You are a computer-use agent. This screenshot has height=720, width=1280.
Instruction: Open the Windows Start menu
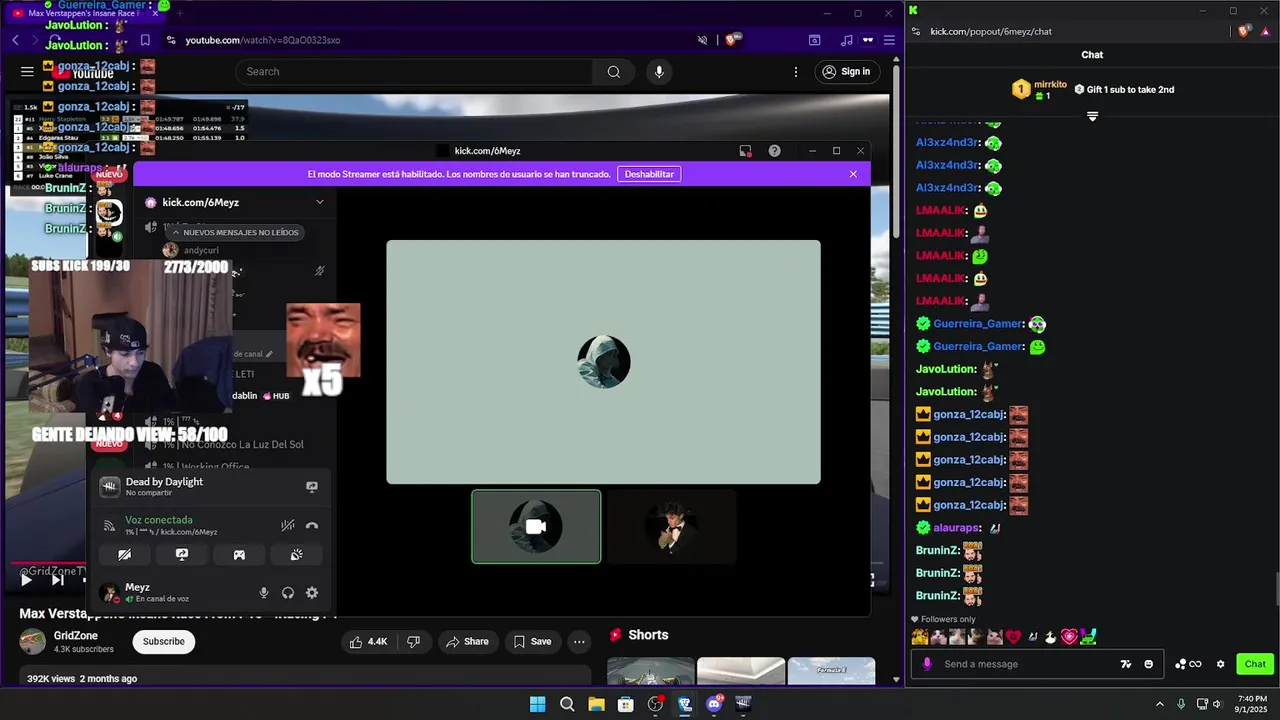pyautogui.click(x=538, y=704)
